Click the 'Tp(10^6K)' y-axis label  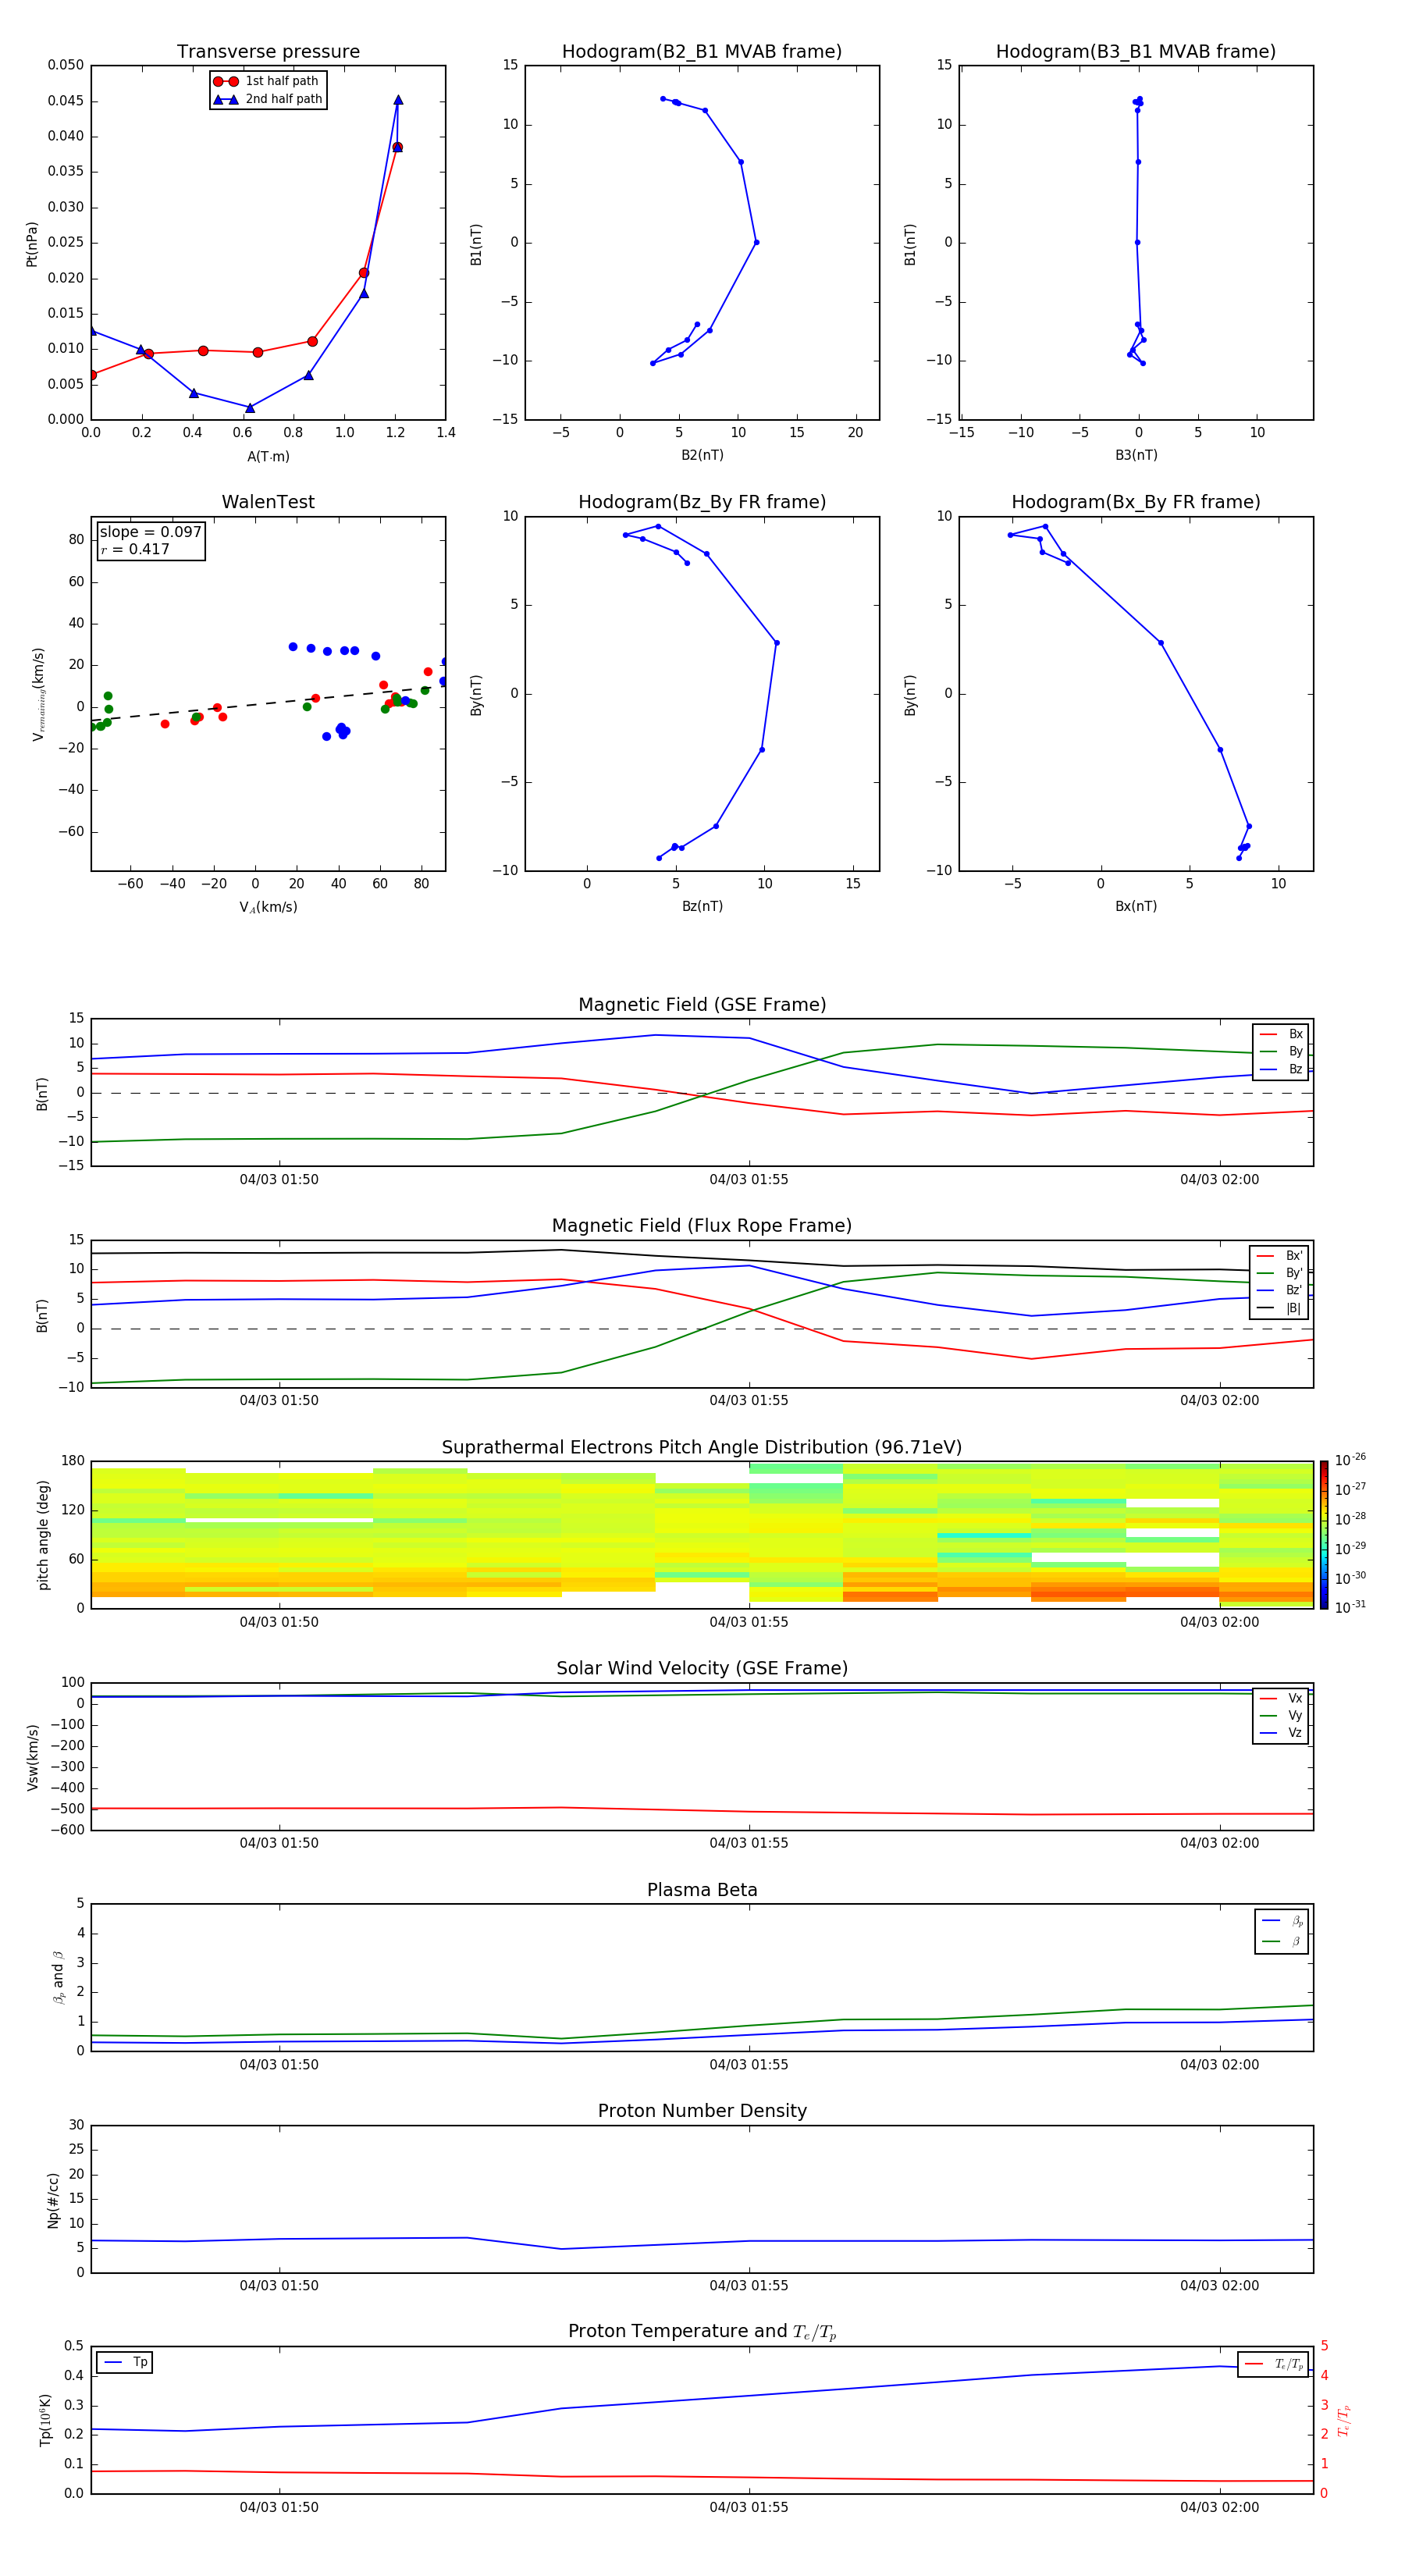coord(45,2420)
